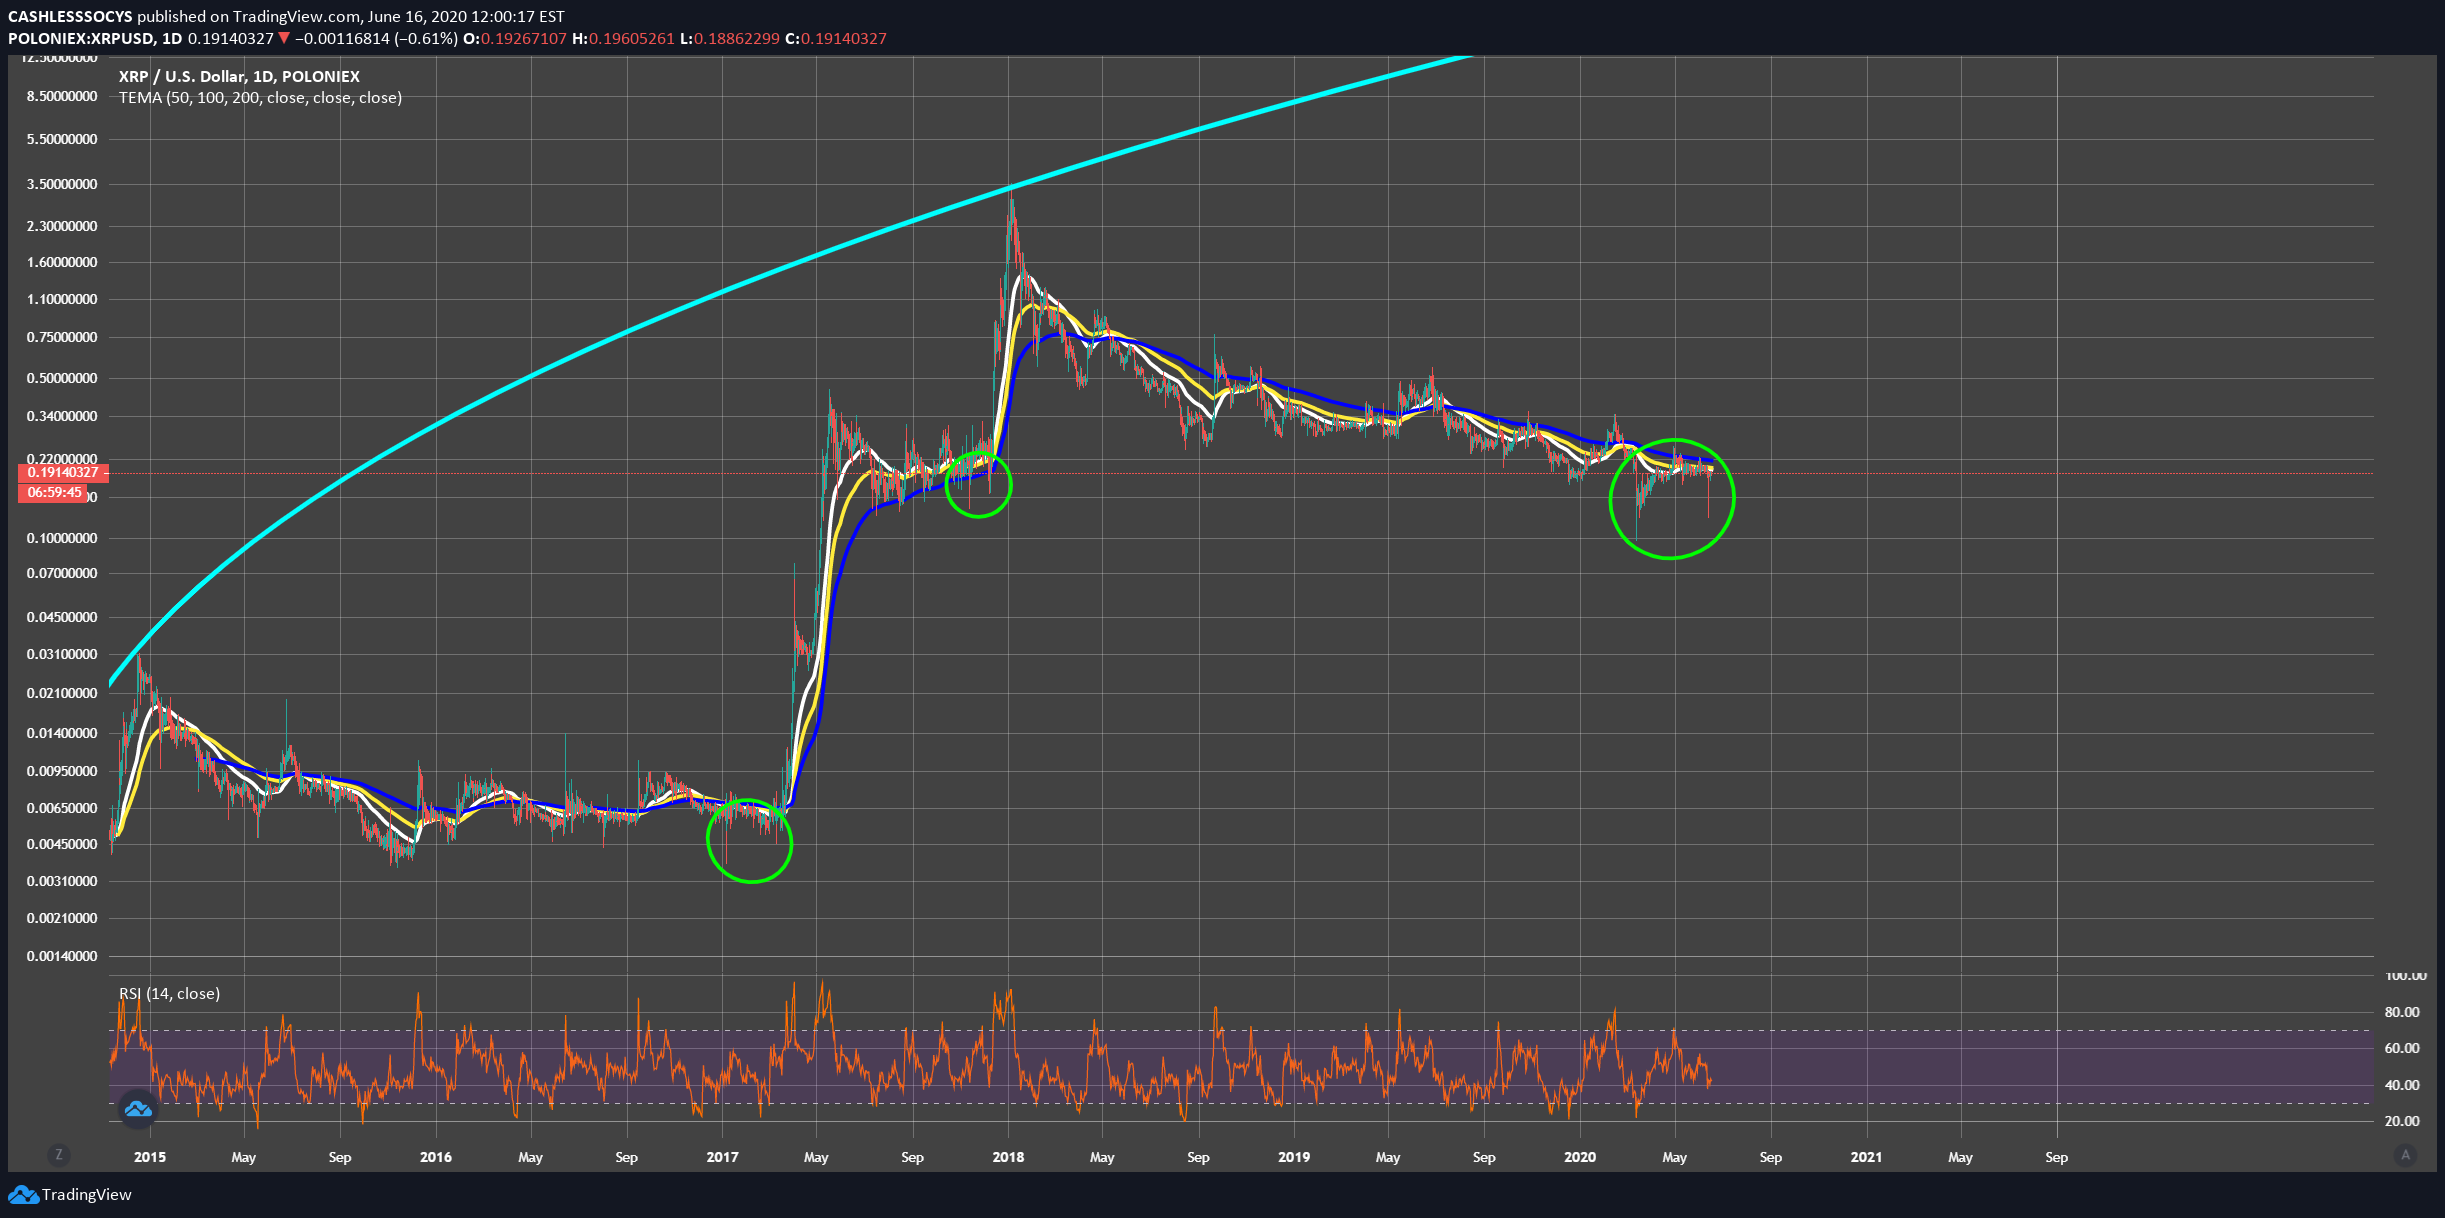Click the red down-arrow price change indicator
Screen dimensions: 2445x1218
(284, 39)
